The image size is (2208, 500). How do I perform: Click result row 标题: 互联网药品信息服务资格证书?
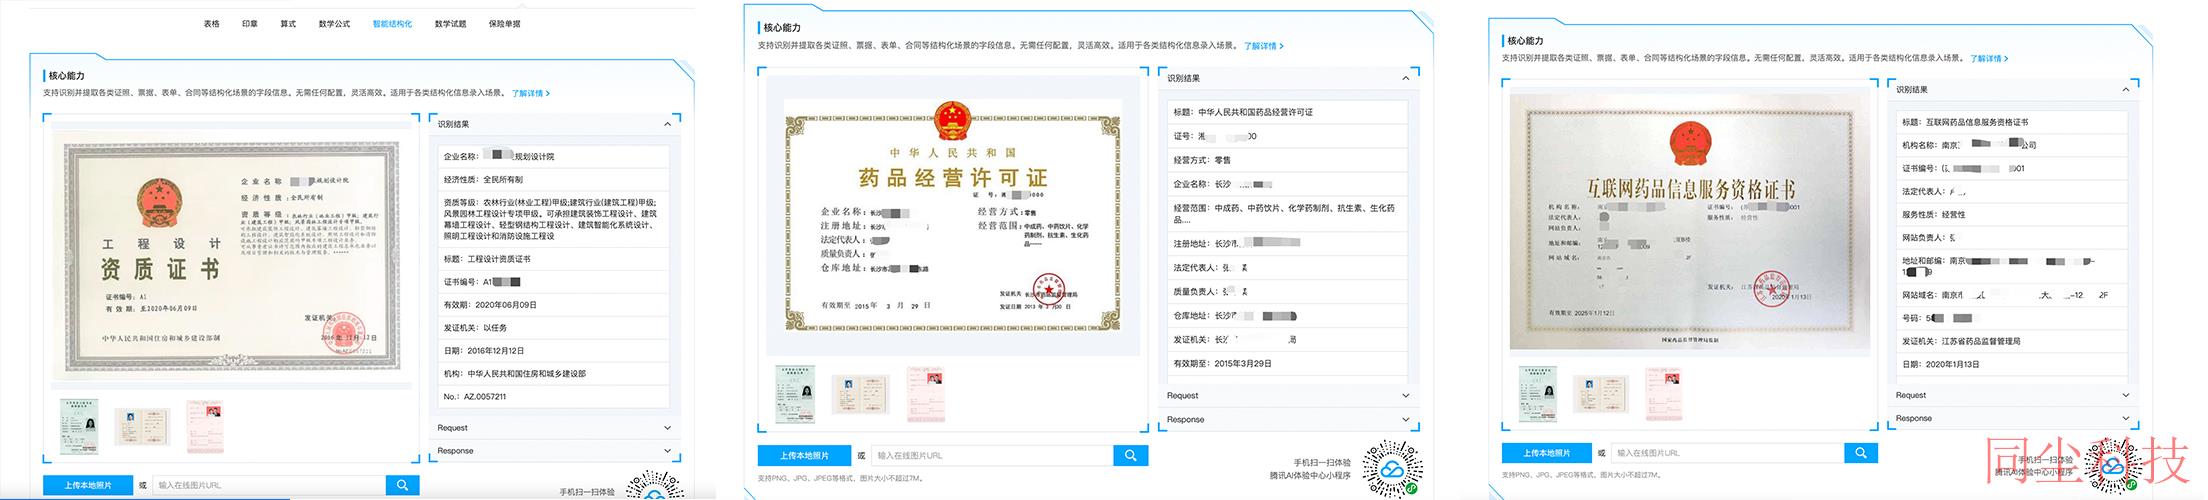2012,122
